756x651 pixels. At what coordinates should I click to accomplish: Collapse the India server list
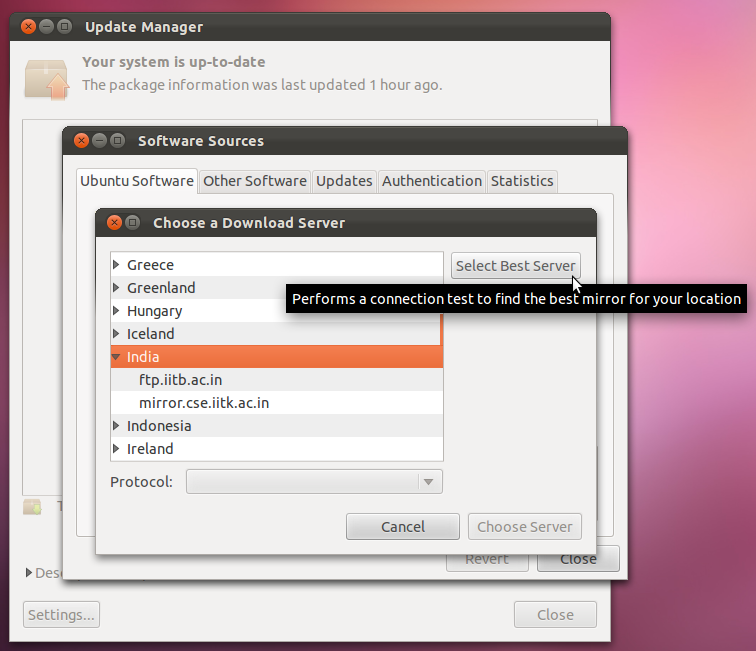[116, 357]
